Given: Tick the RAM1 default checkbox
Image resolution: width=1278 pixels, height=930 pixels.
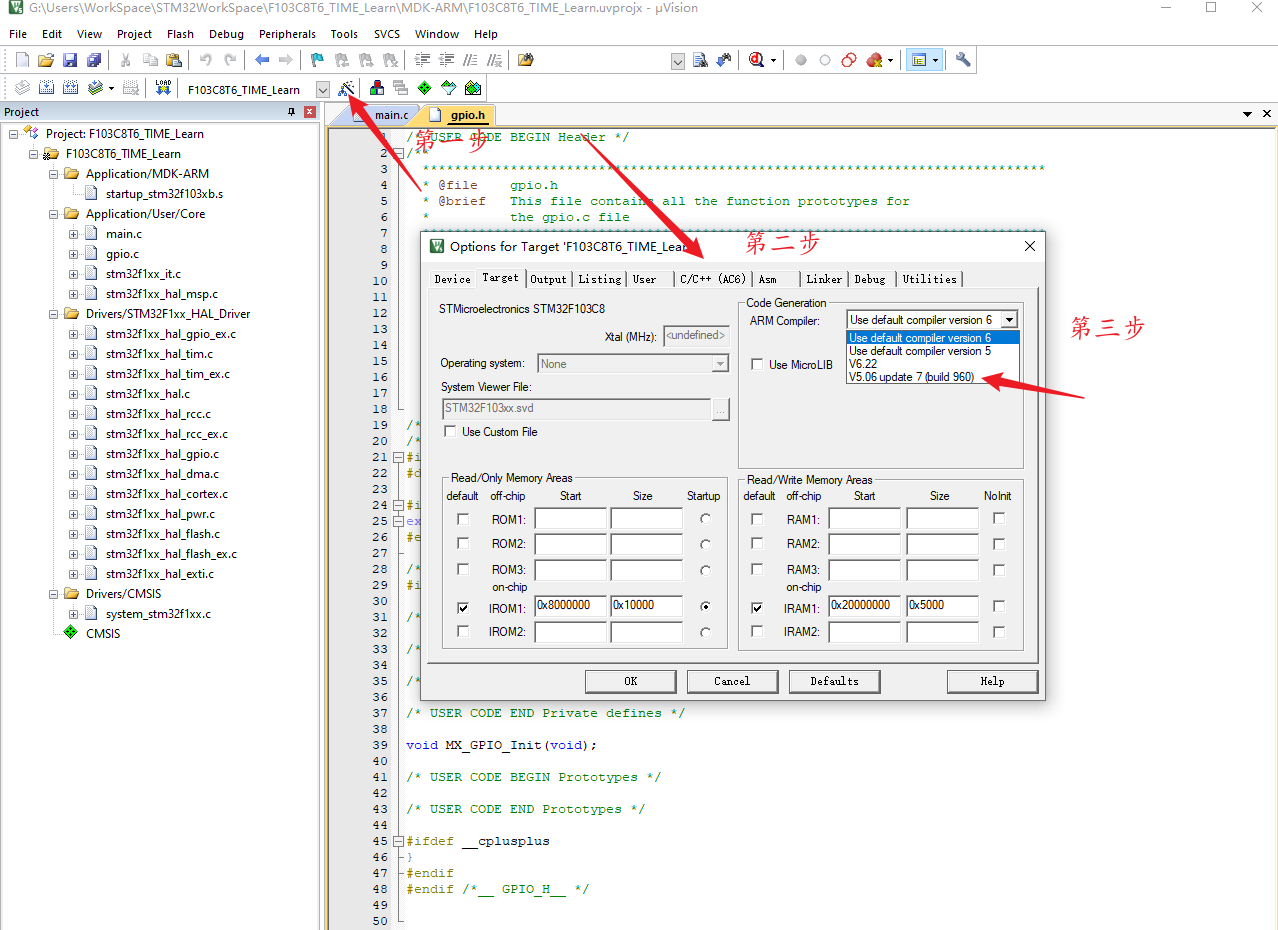Looking at the screenshot, I should pos(757,519).
